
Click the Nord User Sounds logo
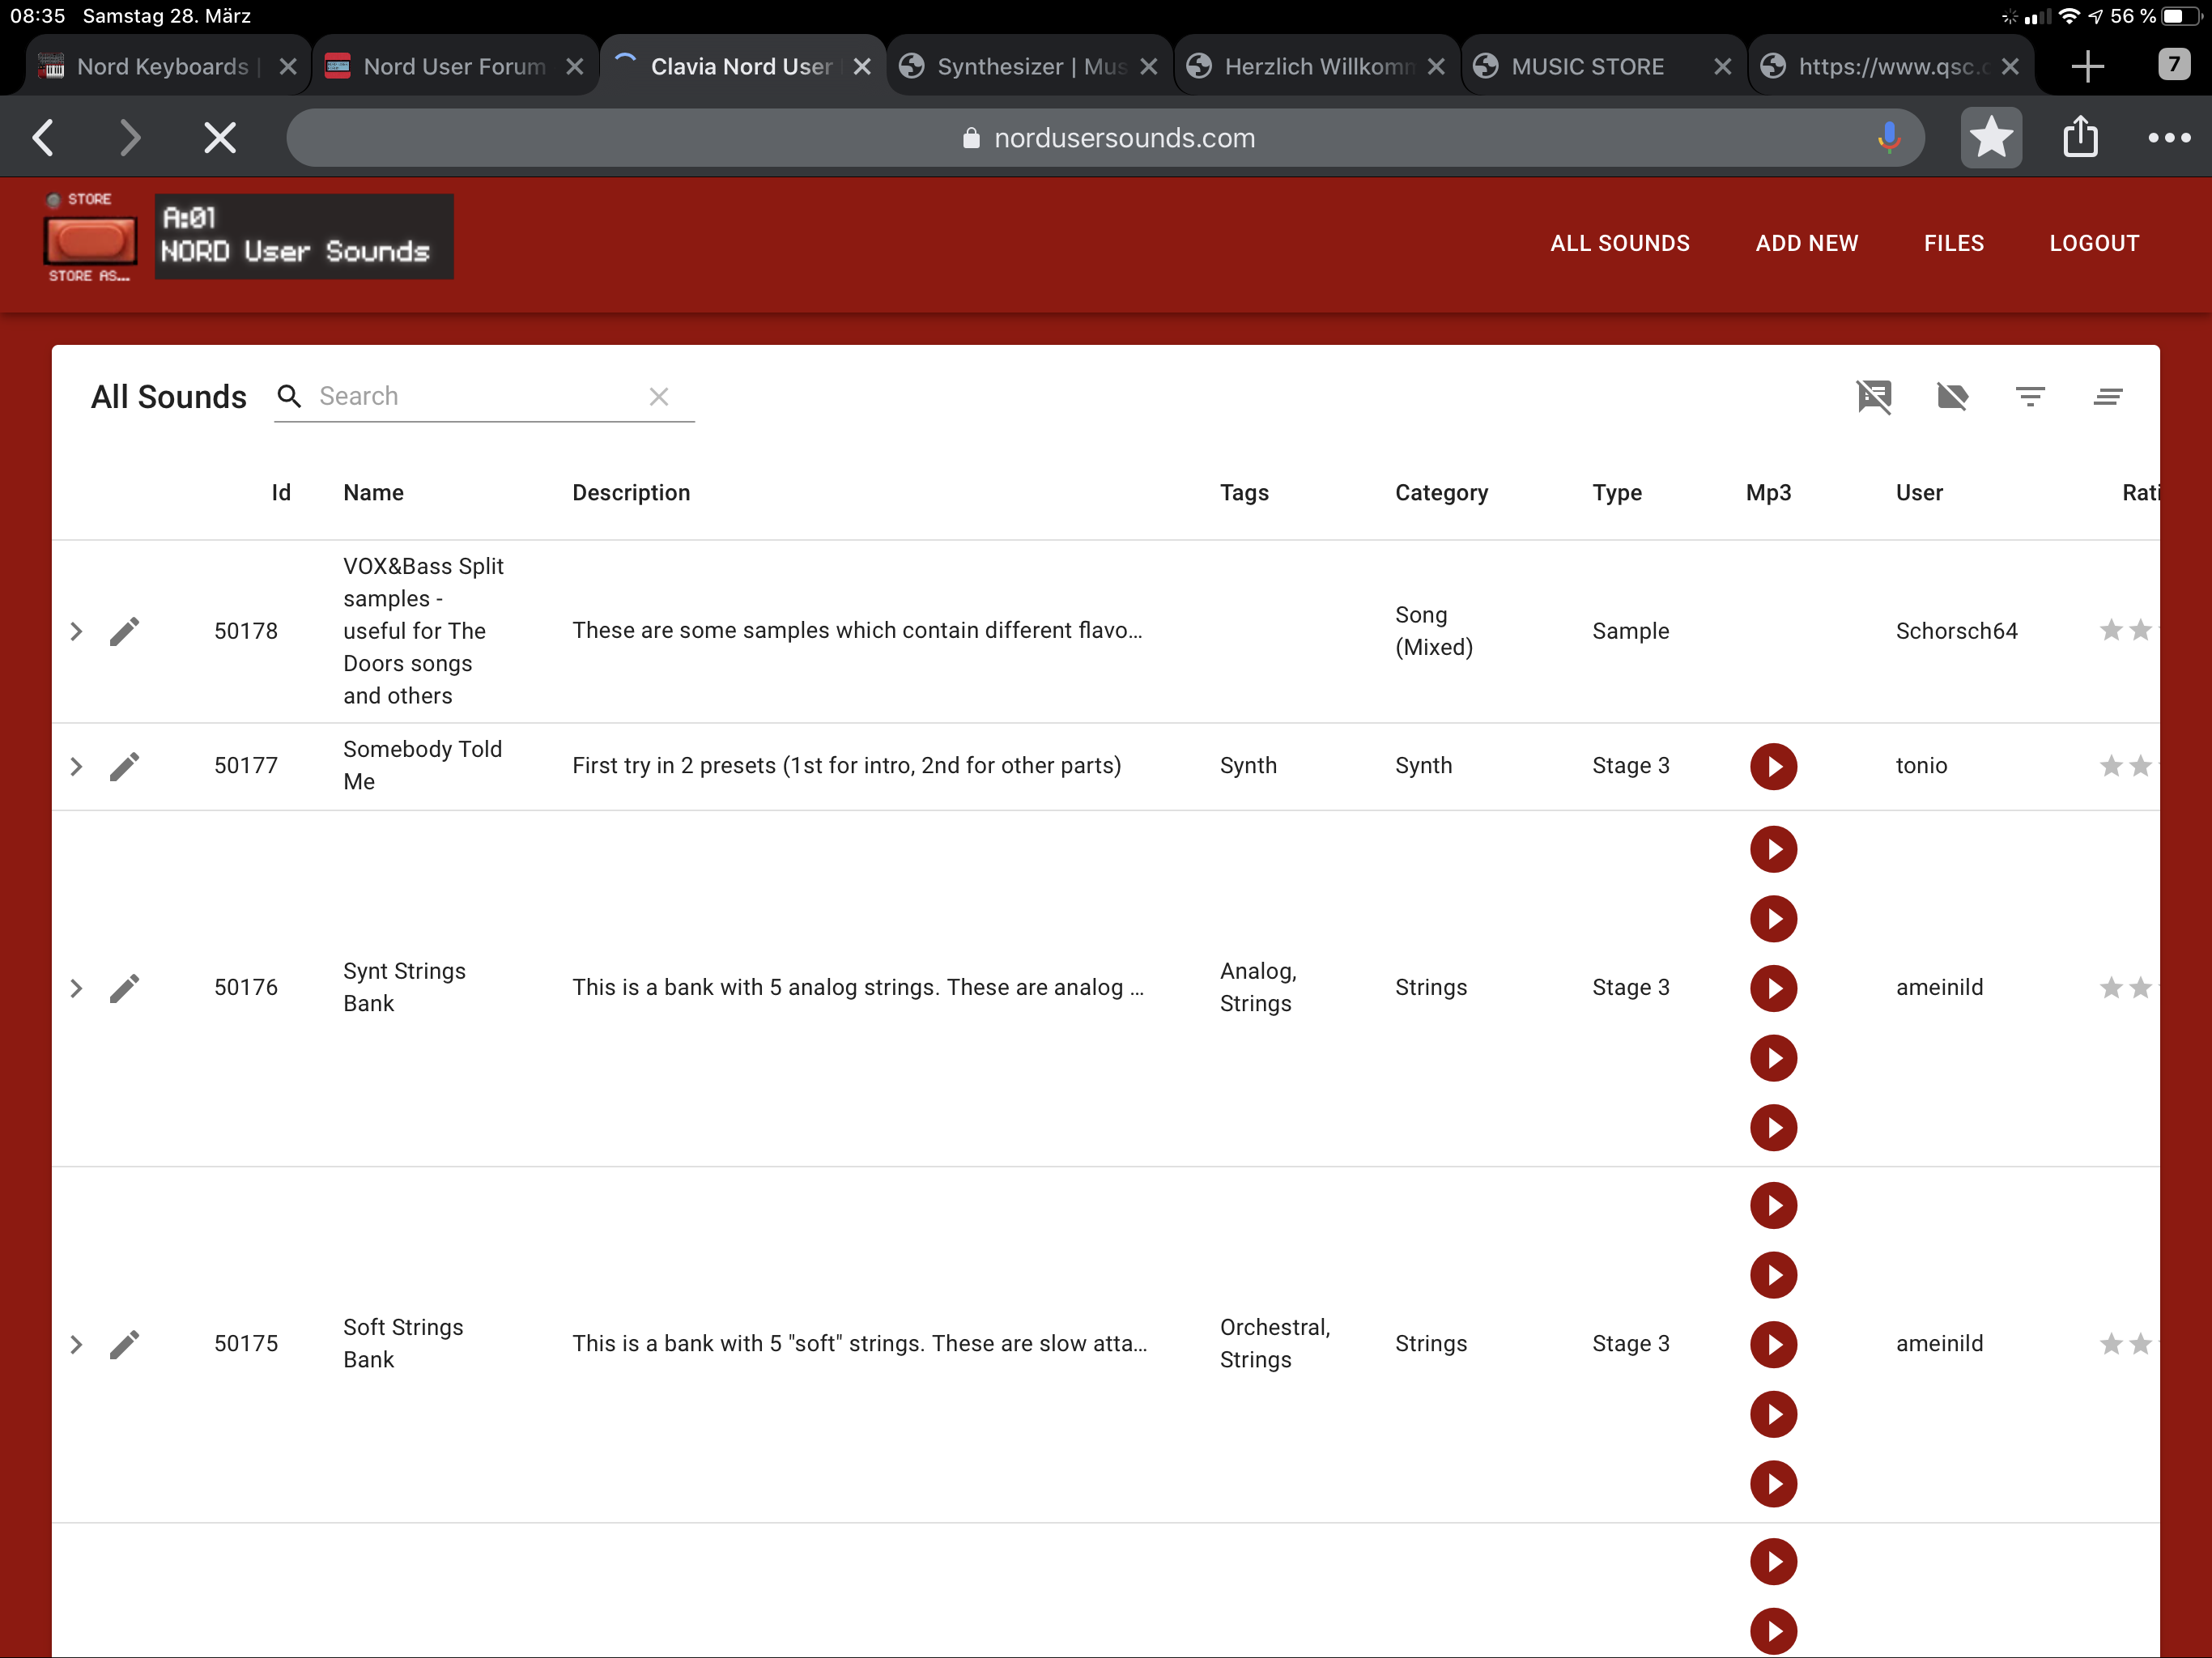(248, 237)
